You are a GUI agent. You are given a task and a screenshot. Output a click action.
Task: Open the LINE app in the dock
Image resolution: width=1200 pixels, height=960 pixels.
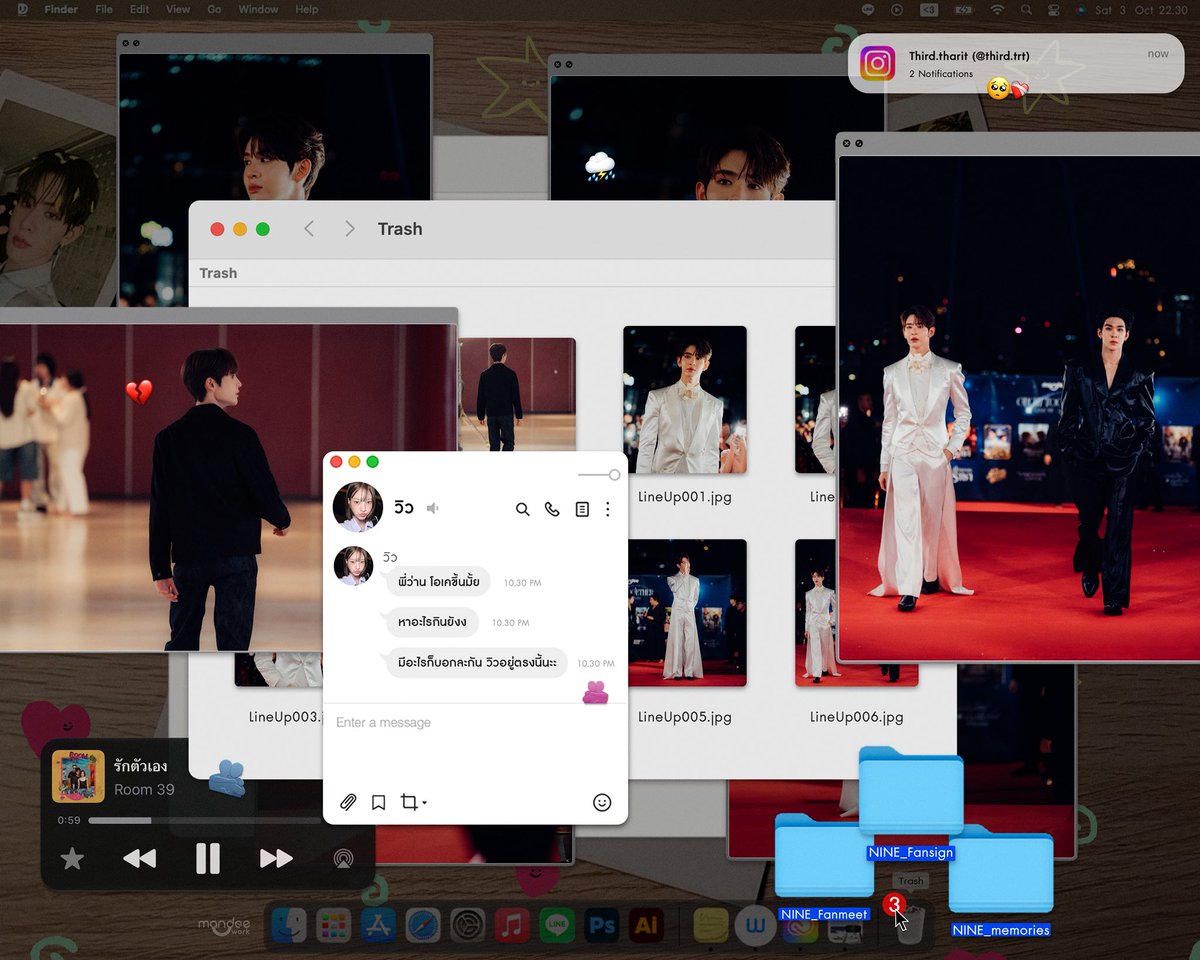tap(557, 926)
